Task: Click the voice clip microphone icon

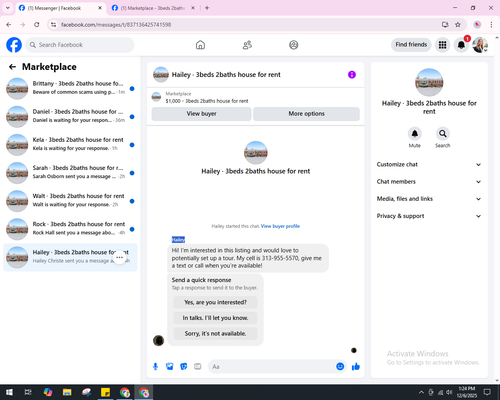Action: point(155,367)
